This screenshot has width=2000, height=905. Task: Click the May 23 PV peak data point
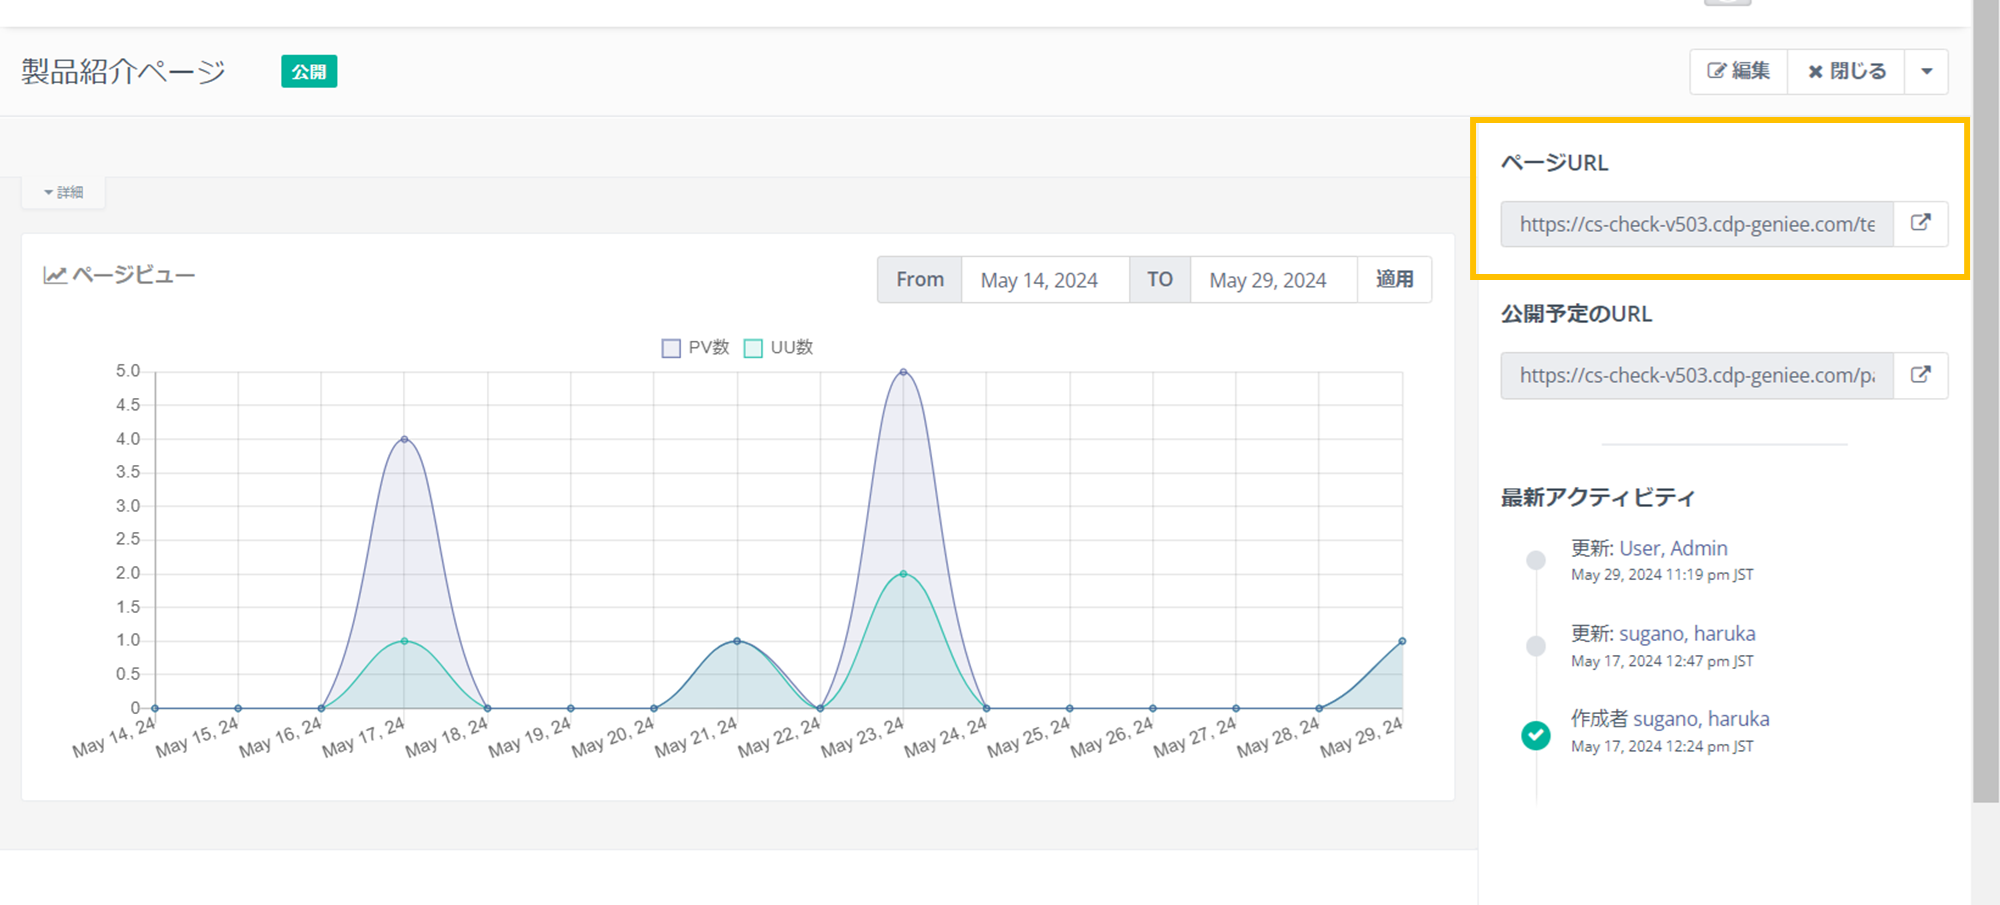(x=903, y=372)
